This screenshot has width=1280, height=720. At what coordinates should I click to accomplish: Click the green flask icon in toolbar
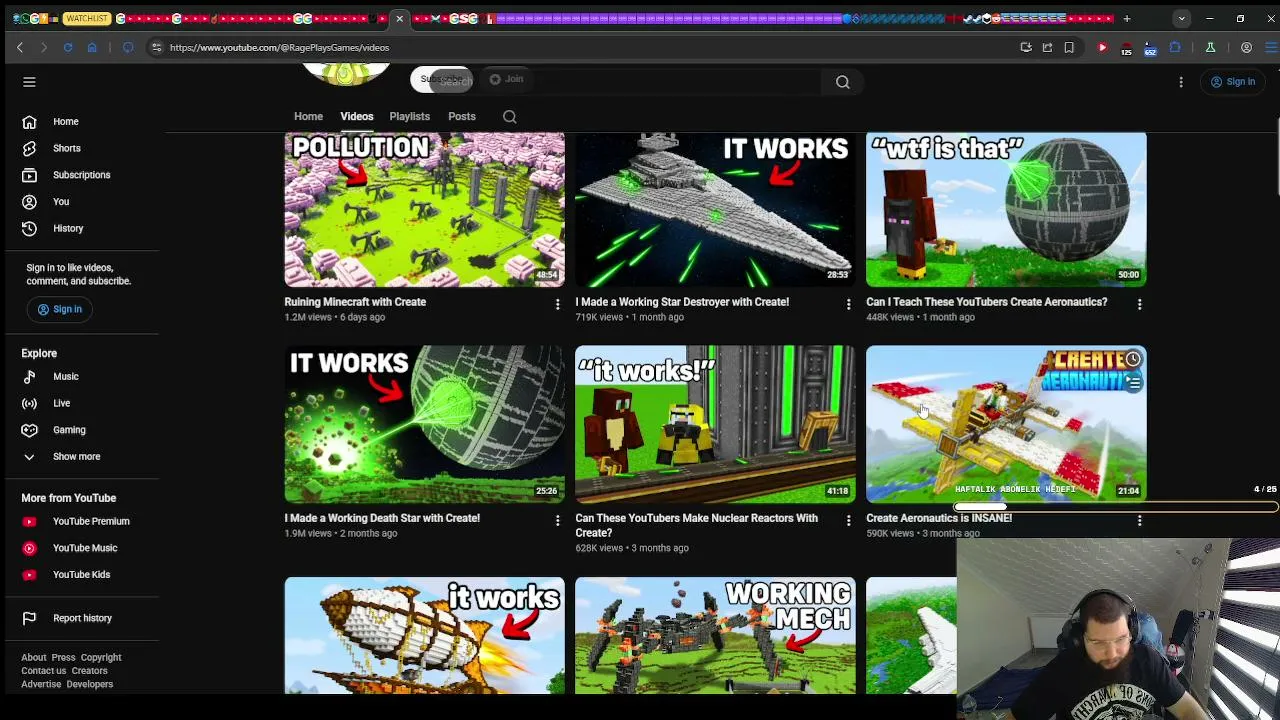coord(1210,47)
